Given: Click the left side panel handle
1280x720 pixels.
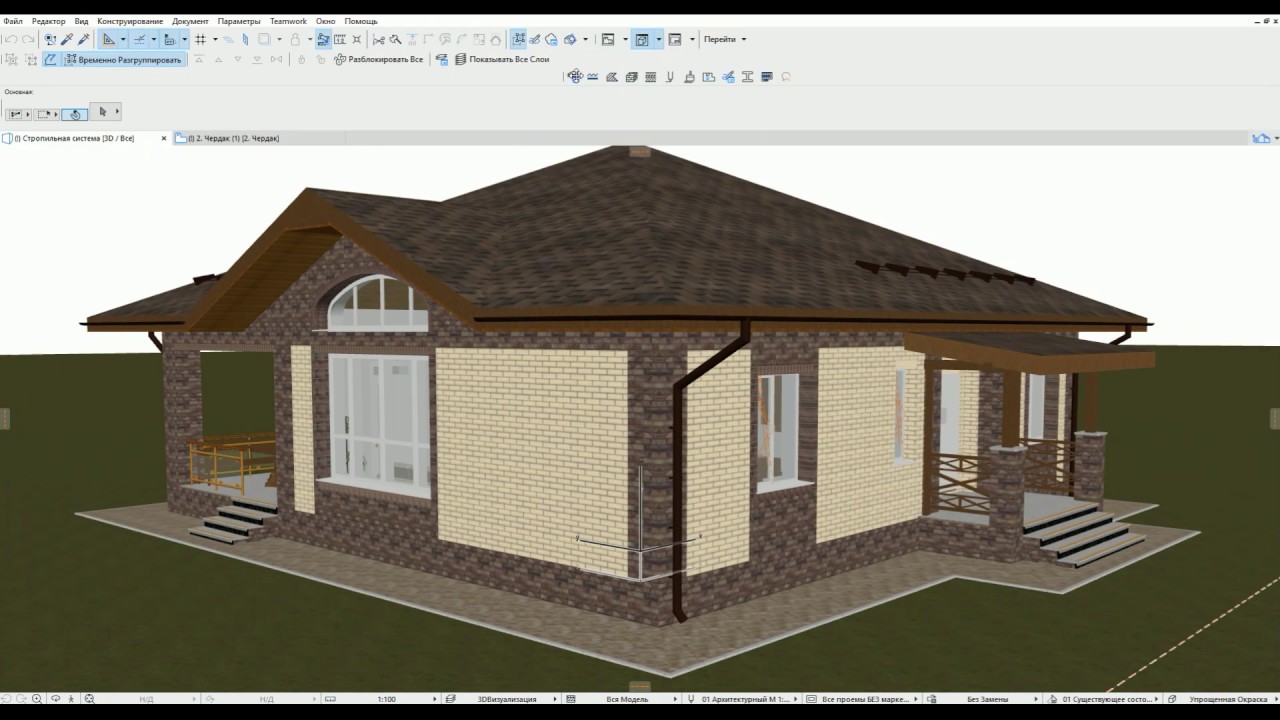Looking at the screenshot, I should click(x=4, y=418).
